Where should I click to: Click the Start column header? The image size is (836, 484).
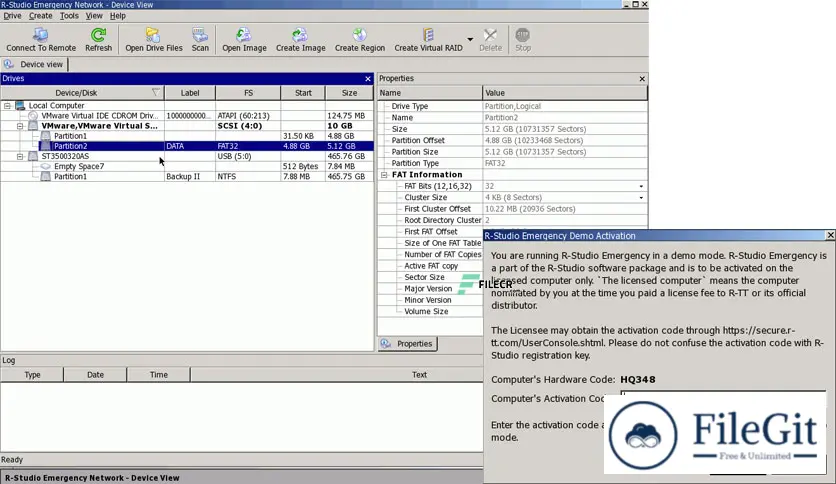tap(303, 93)
